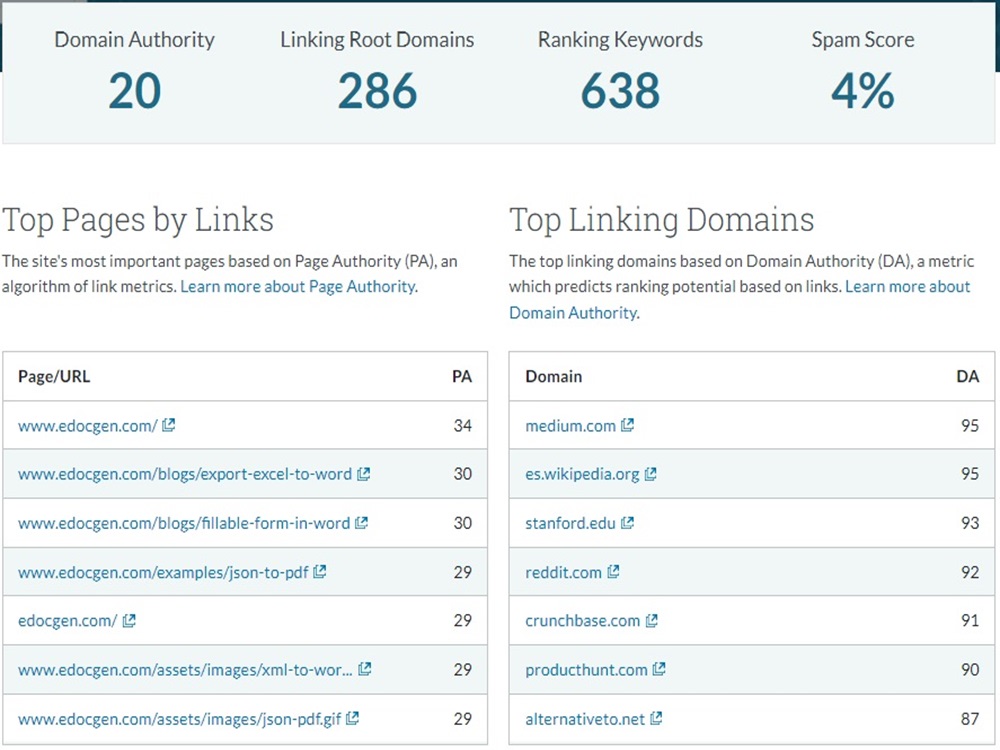Image resolution: width=1000 pixels, height=750 pixels.
Task: Click the Domain Authority metric label
Action: click(135, 40)
